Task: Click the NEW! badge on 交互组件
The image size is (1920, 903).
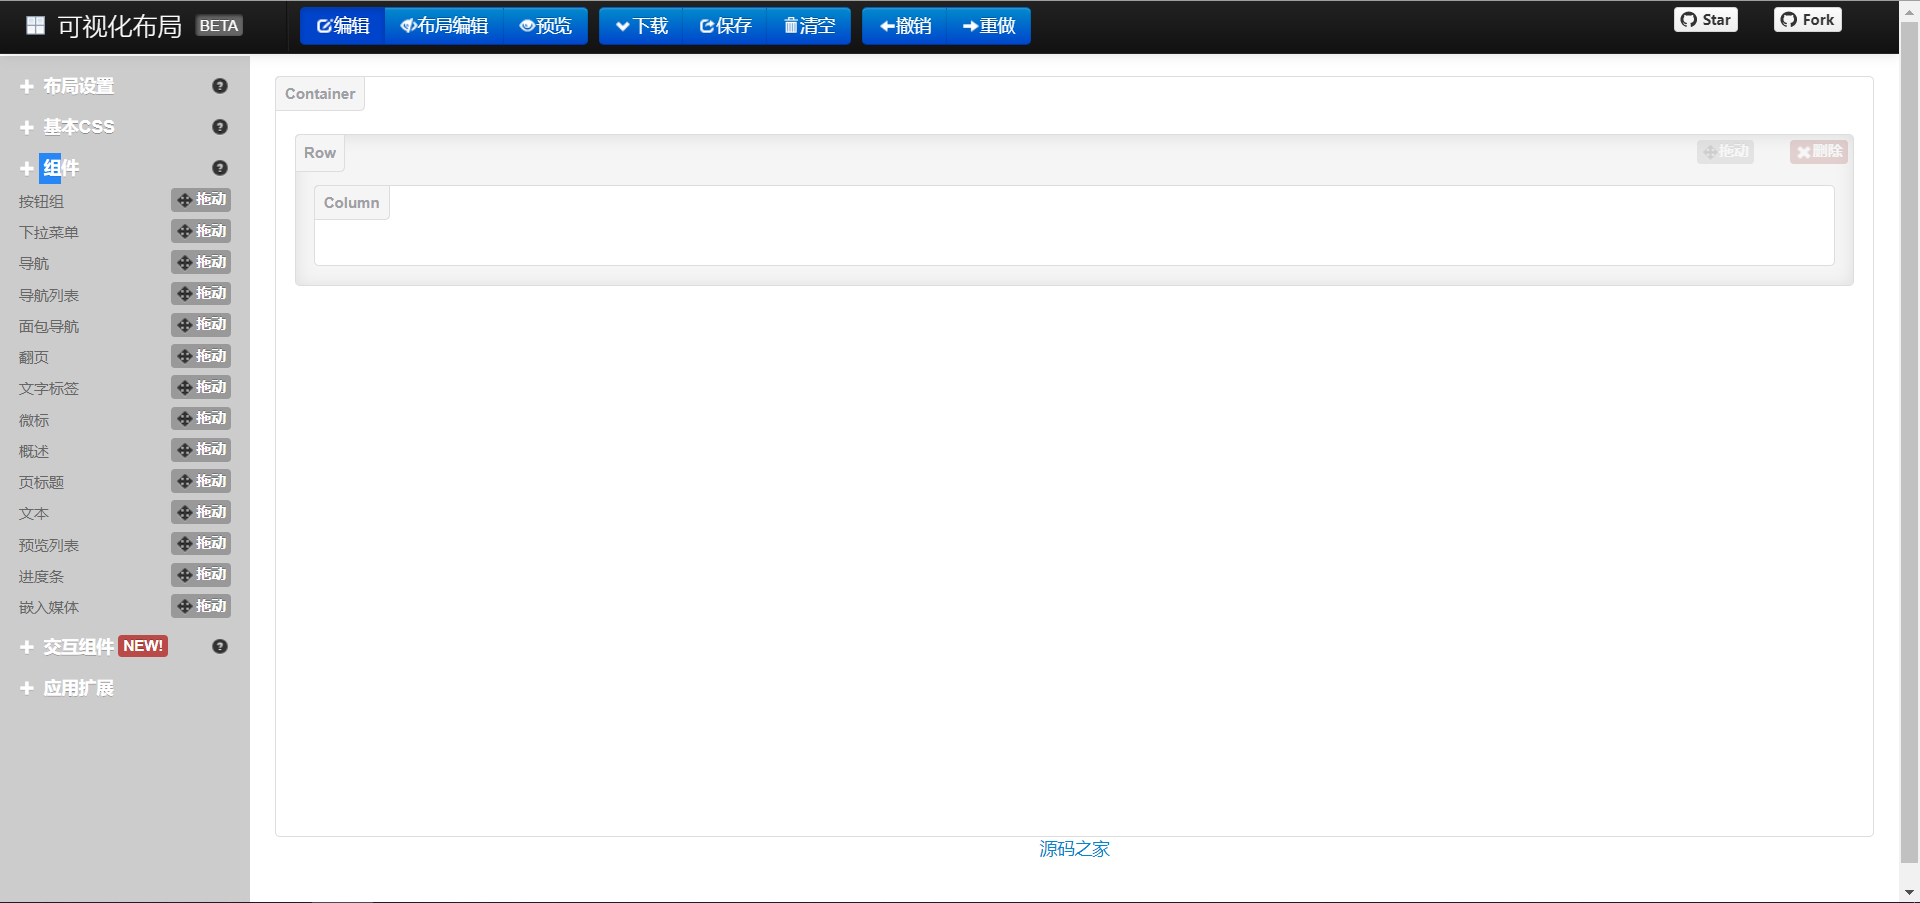Action: tap(143, 646)
